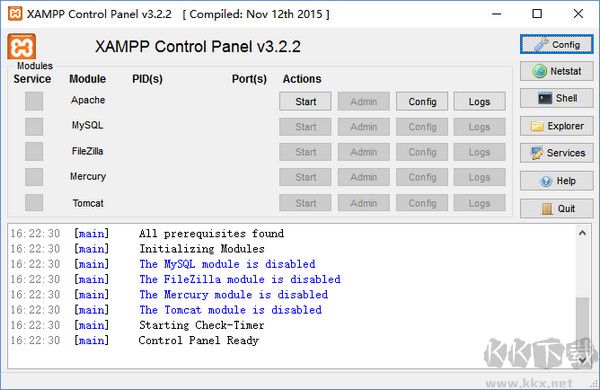Viewport: 600px width, 390px height.
Task: Toggle the FileZilla service checkbox
Action: (34, 152)
